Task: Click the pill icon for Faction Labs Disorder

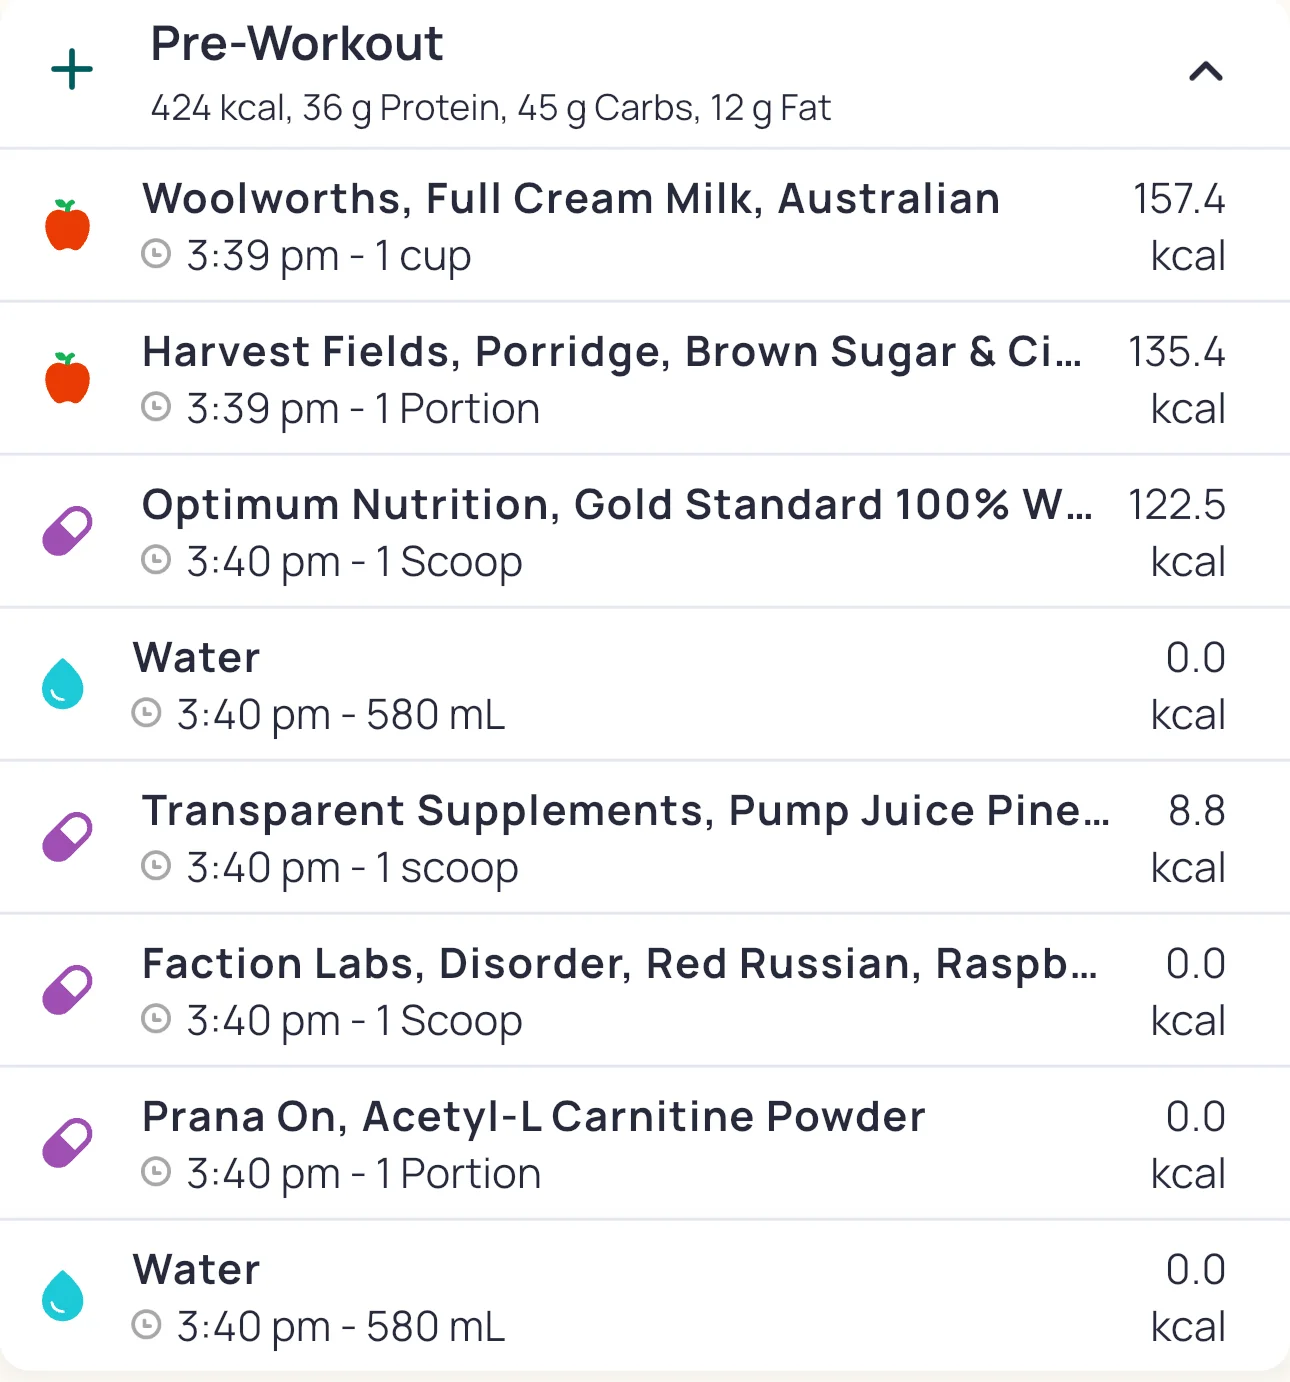Action: click(67, 990)
